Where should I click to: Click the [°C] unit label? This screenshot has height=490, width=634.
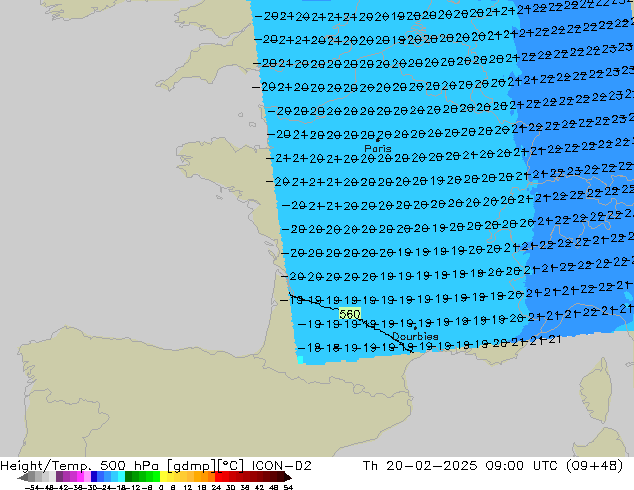tap(231, 466)
